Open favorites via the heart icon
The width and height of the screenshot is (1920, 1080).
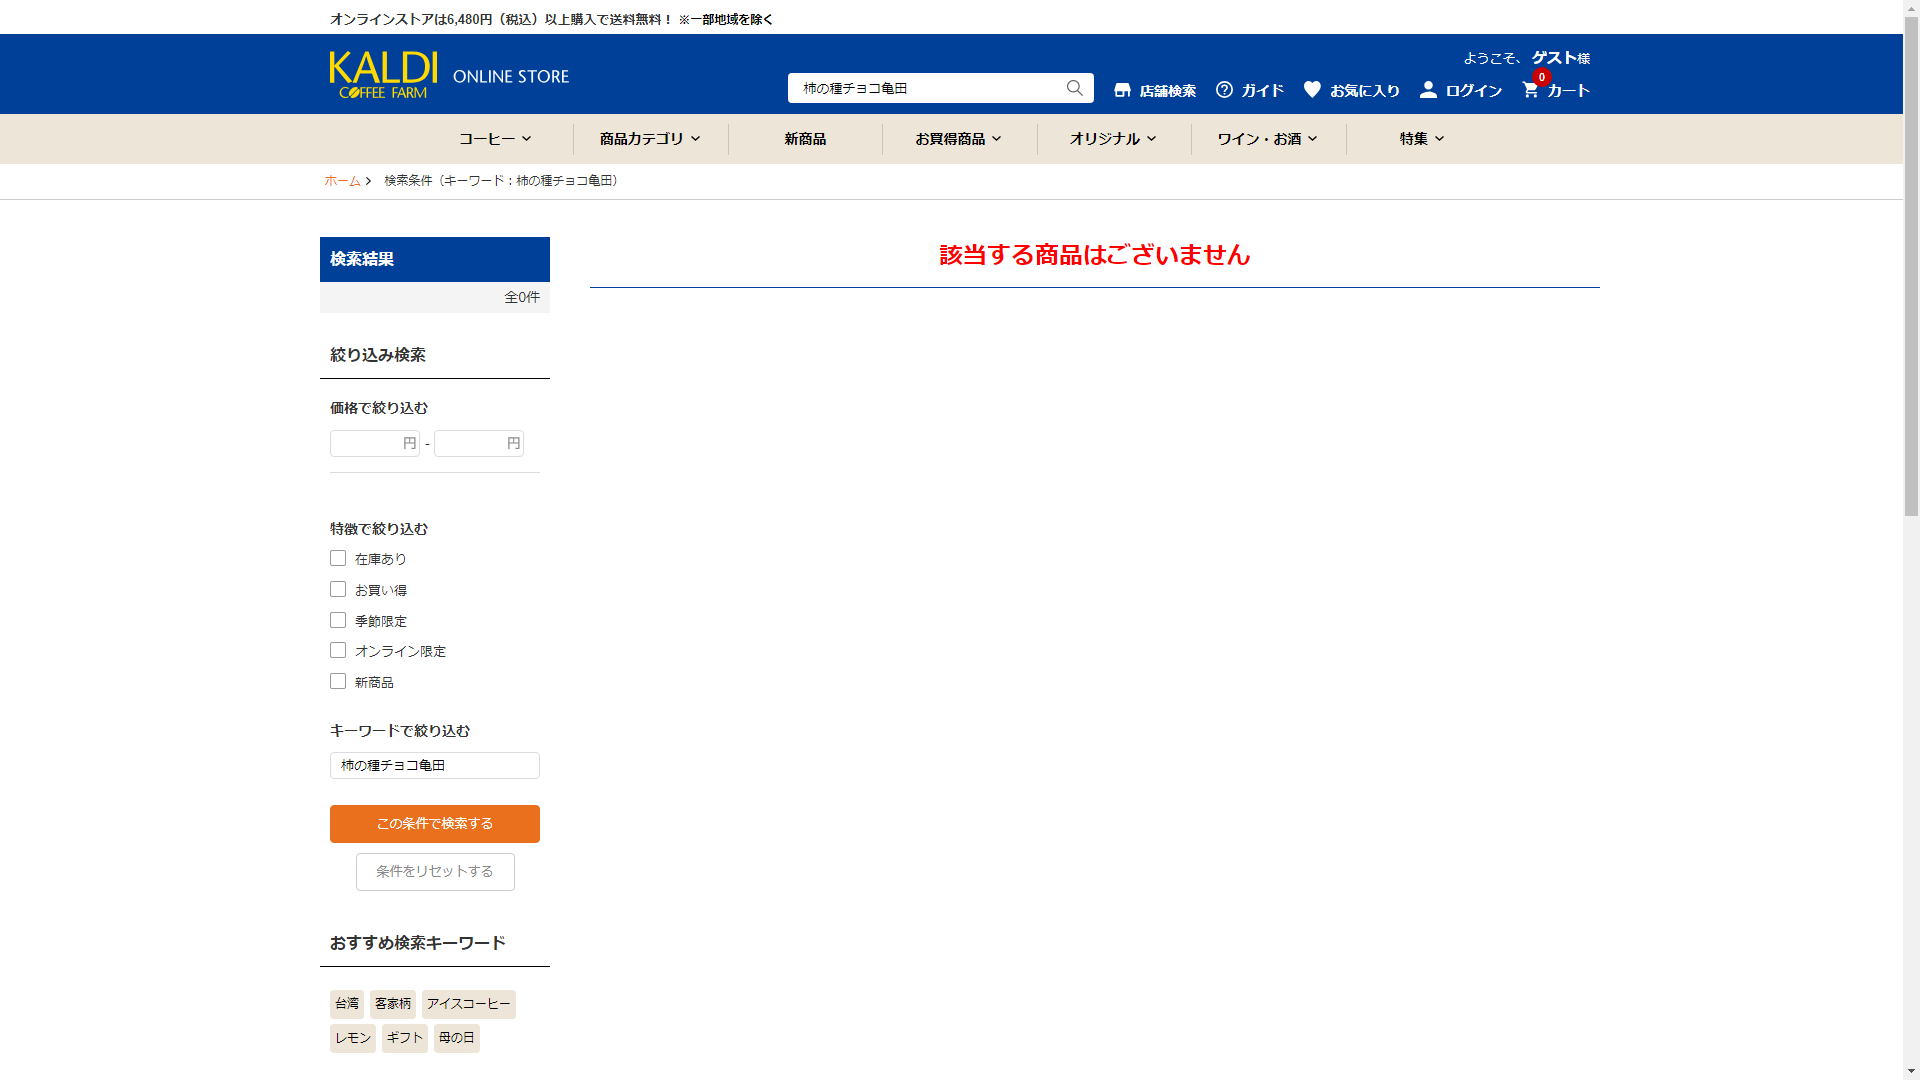tap(1312, 89)
